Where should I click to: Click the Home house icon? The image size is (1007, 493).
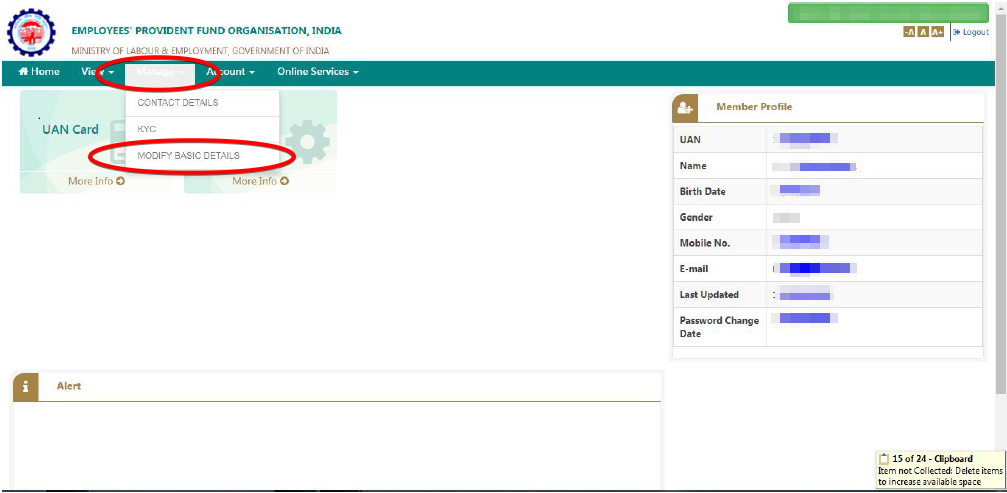pos(24,71)
